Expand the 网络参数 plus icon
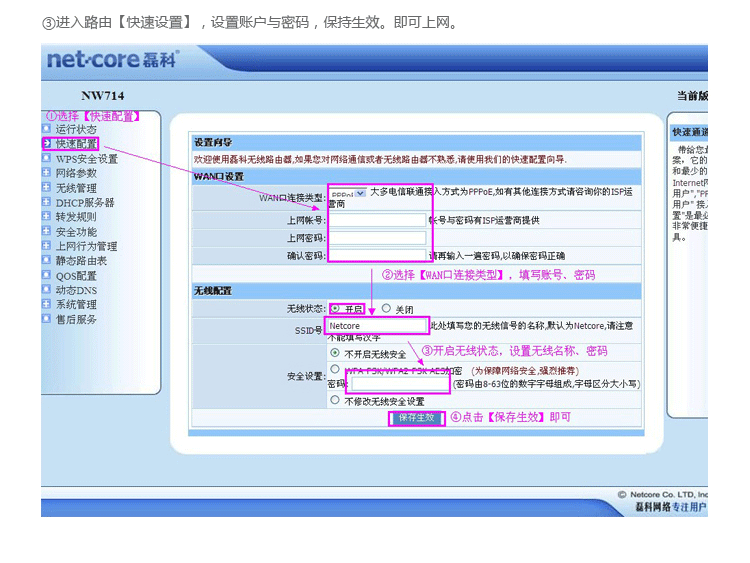 coord(46,172)
